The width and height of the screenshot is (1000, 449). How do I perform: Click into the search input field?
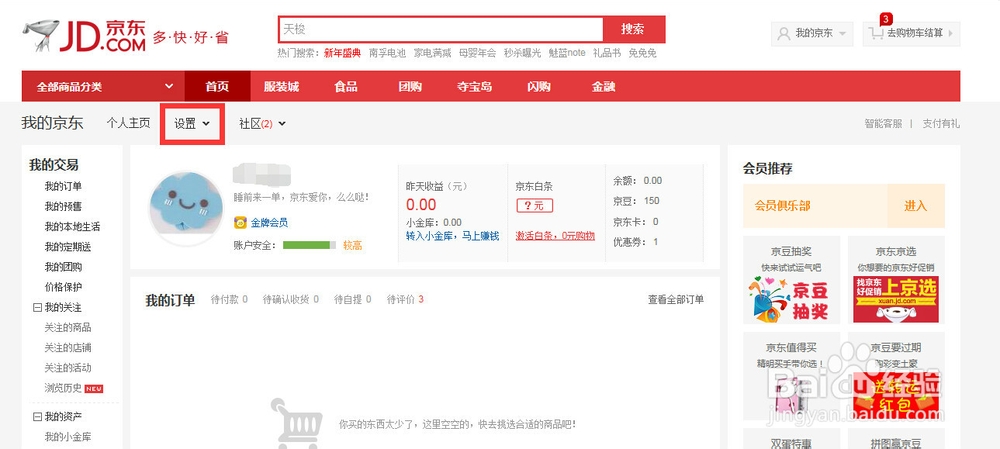tap(441, 29)
